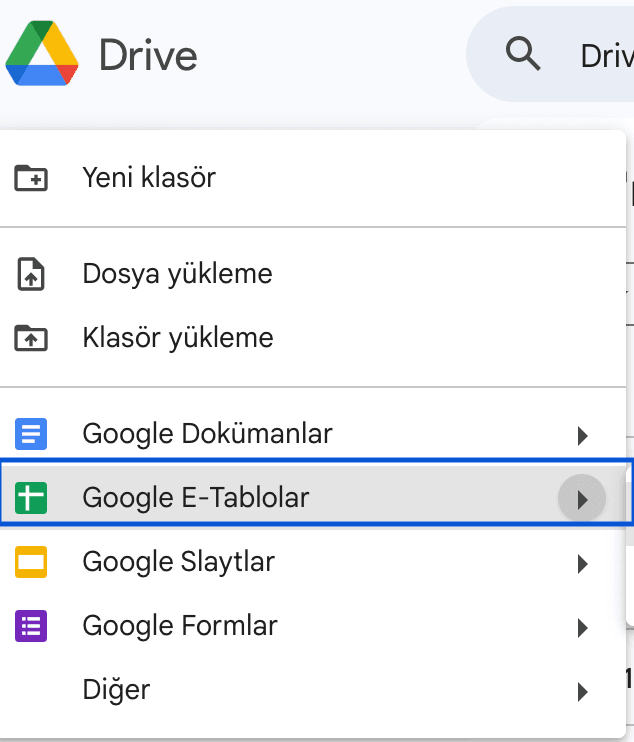Click the file upload icon
The height and width of the screenshot is (742, 634).
click(x=31, y=274)
